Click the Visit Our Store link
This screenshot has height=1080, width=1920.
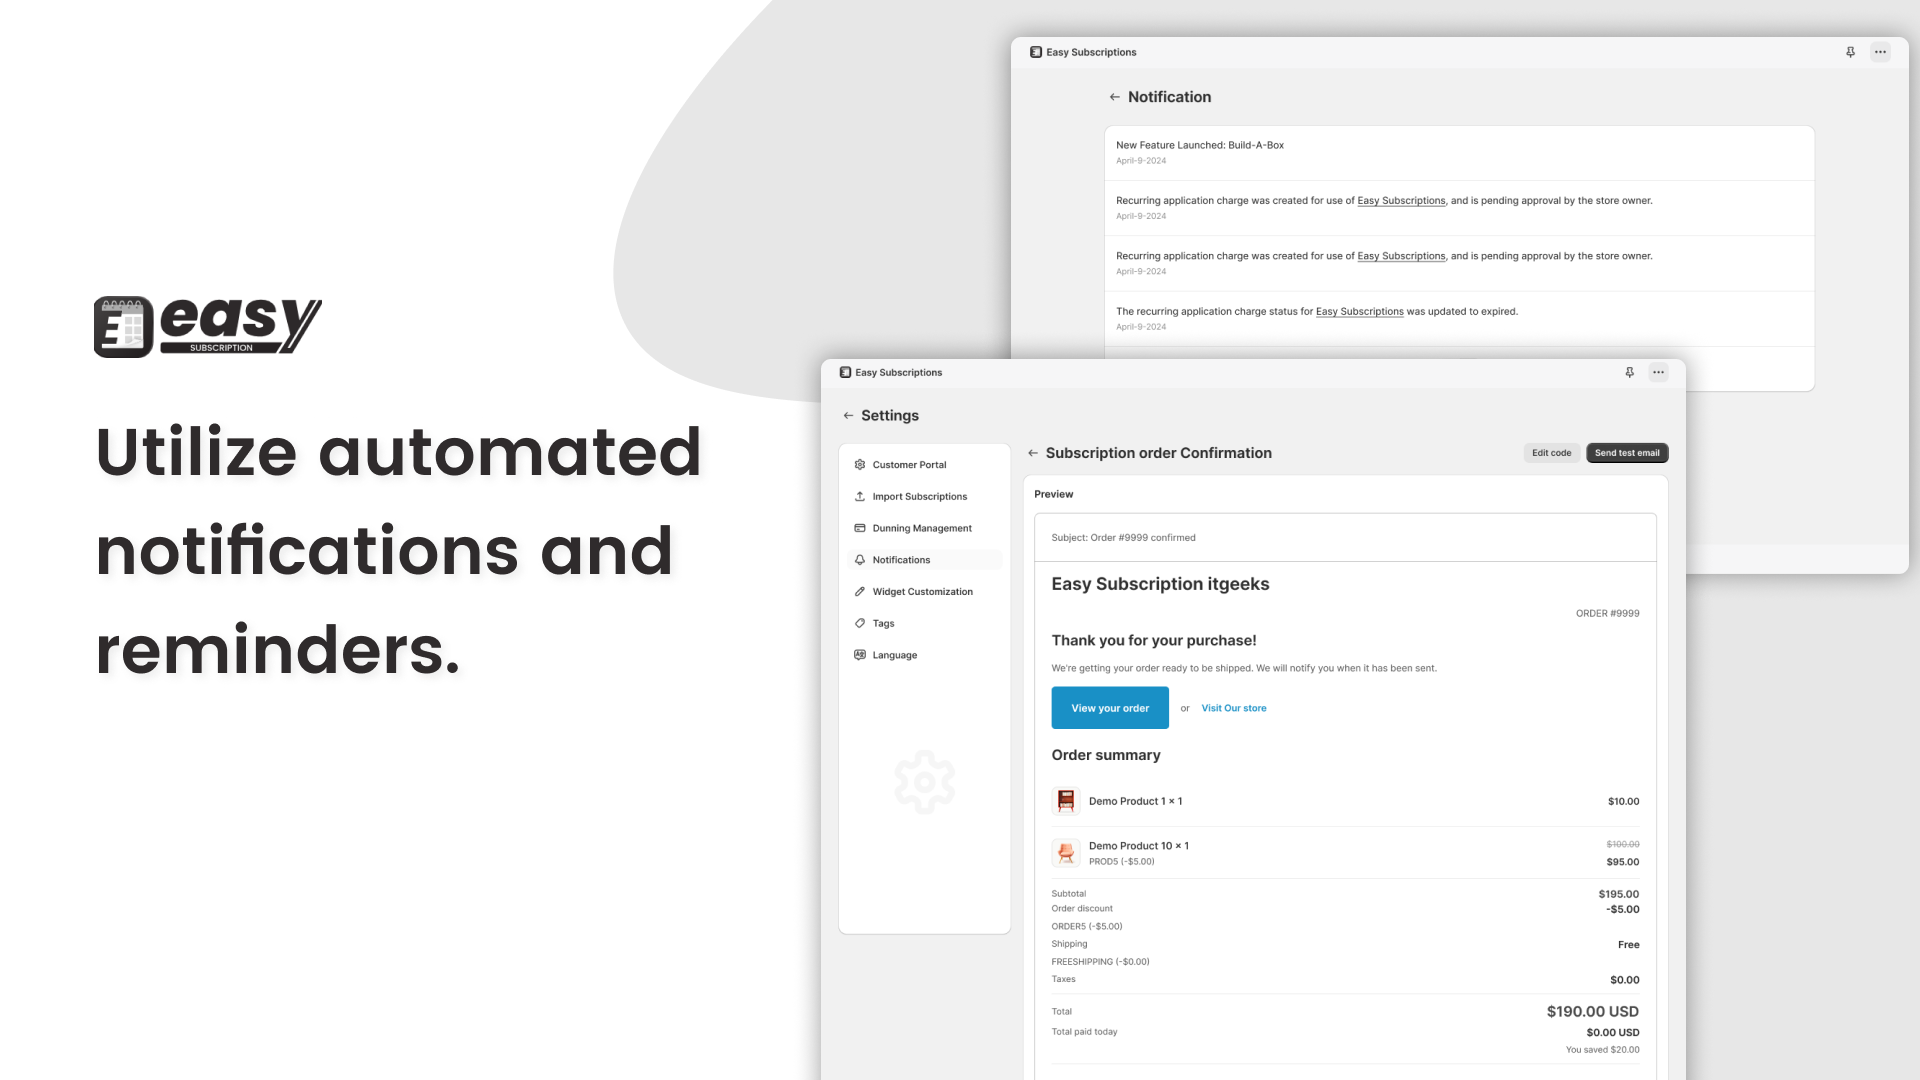coord(1234,707)
